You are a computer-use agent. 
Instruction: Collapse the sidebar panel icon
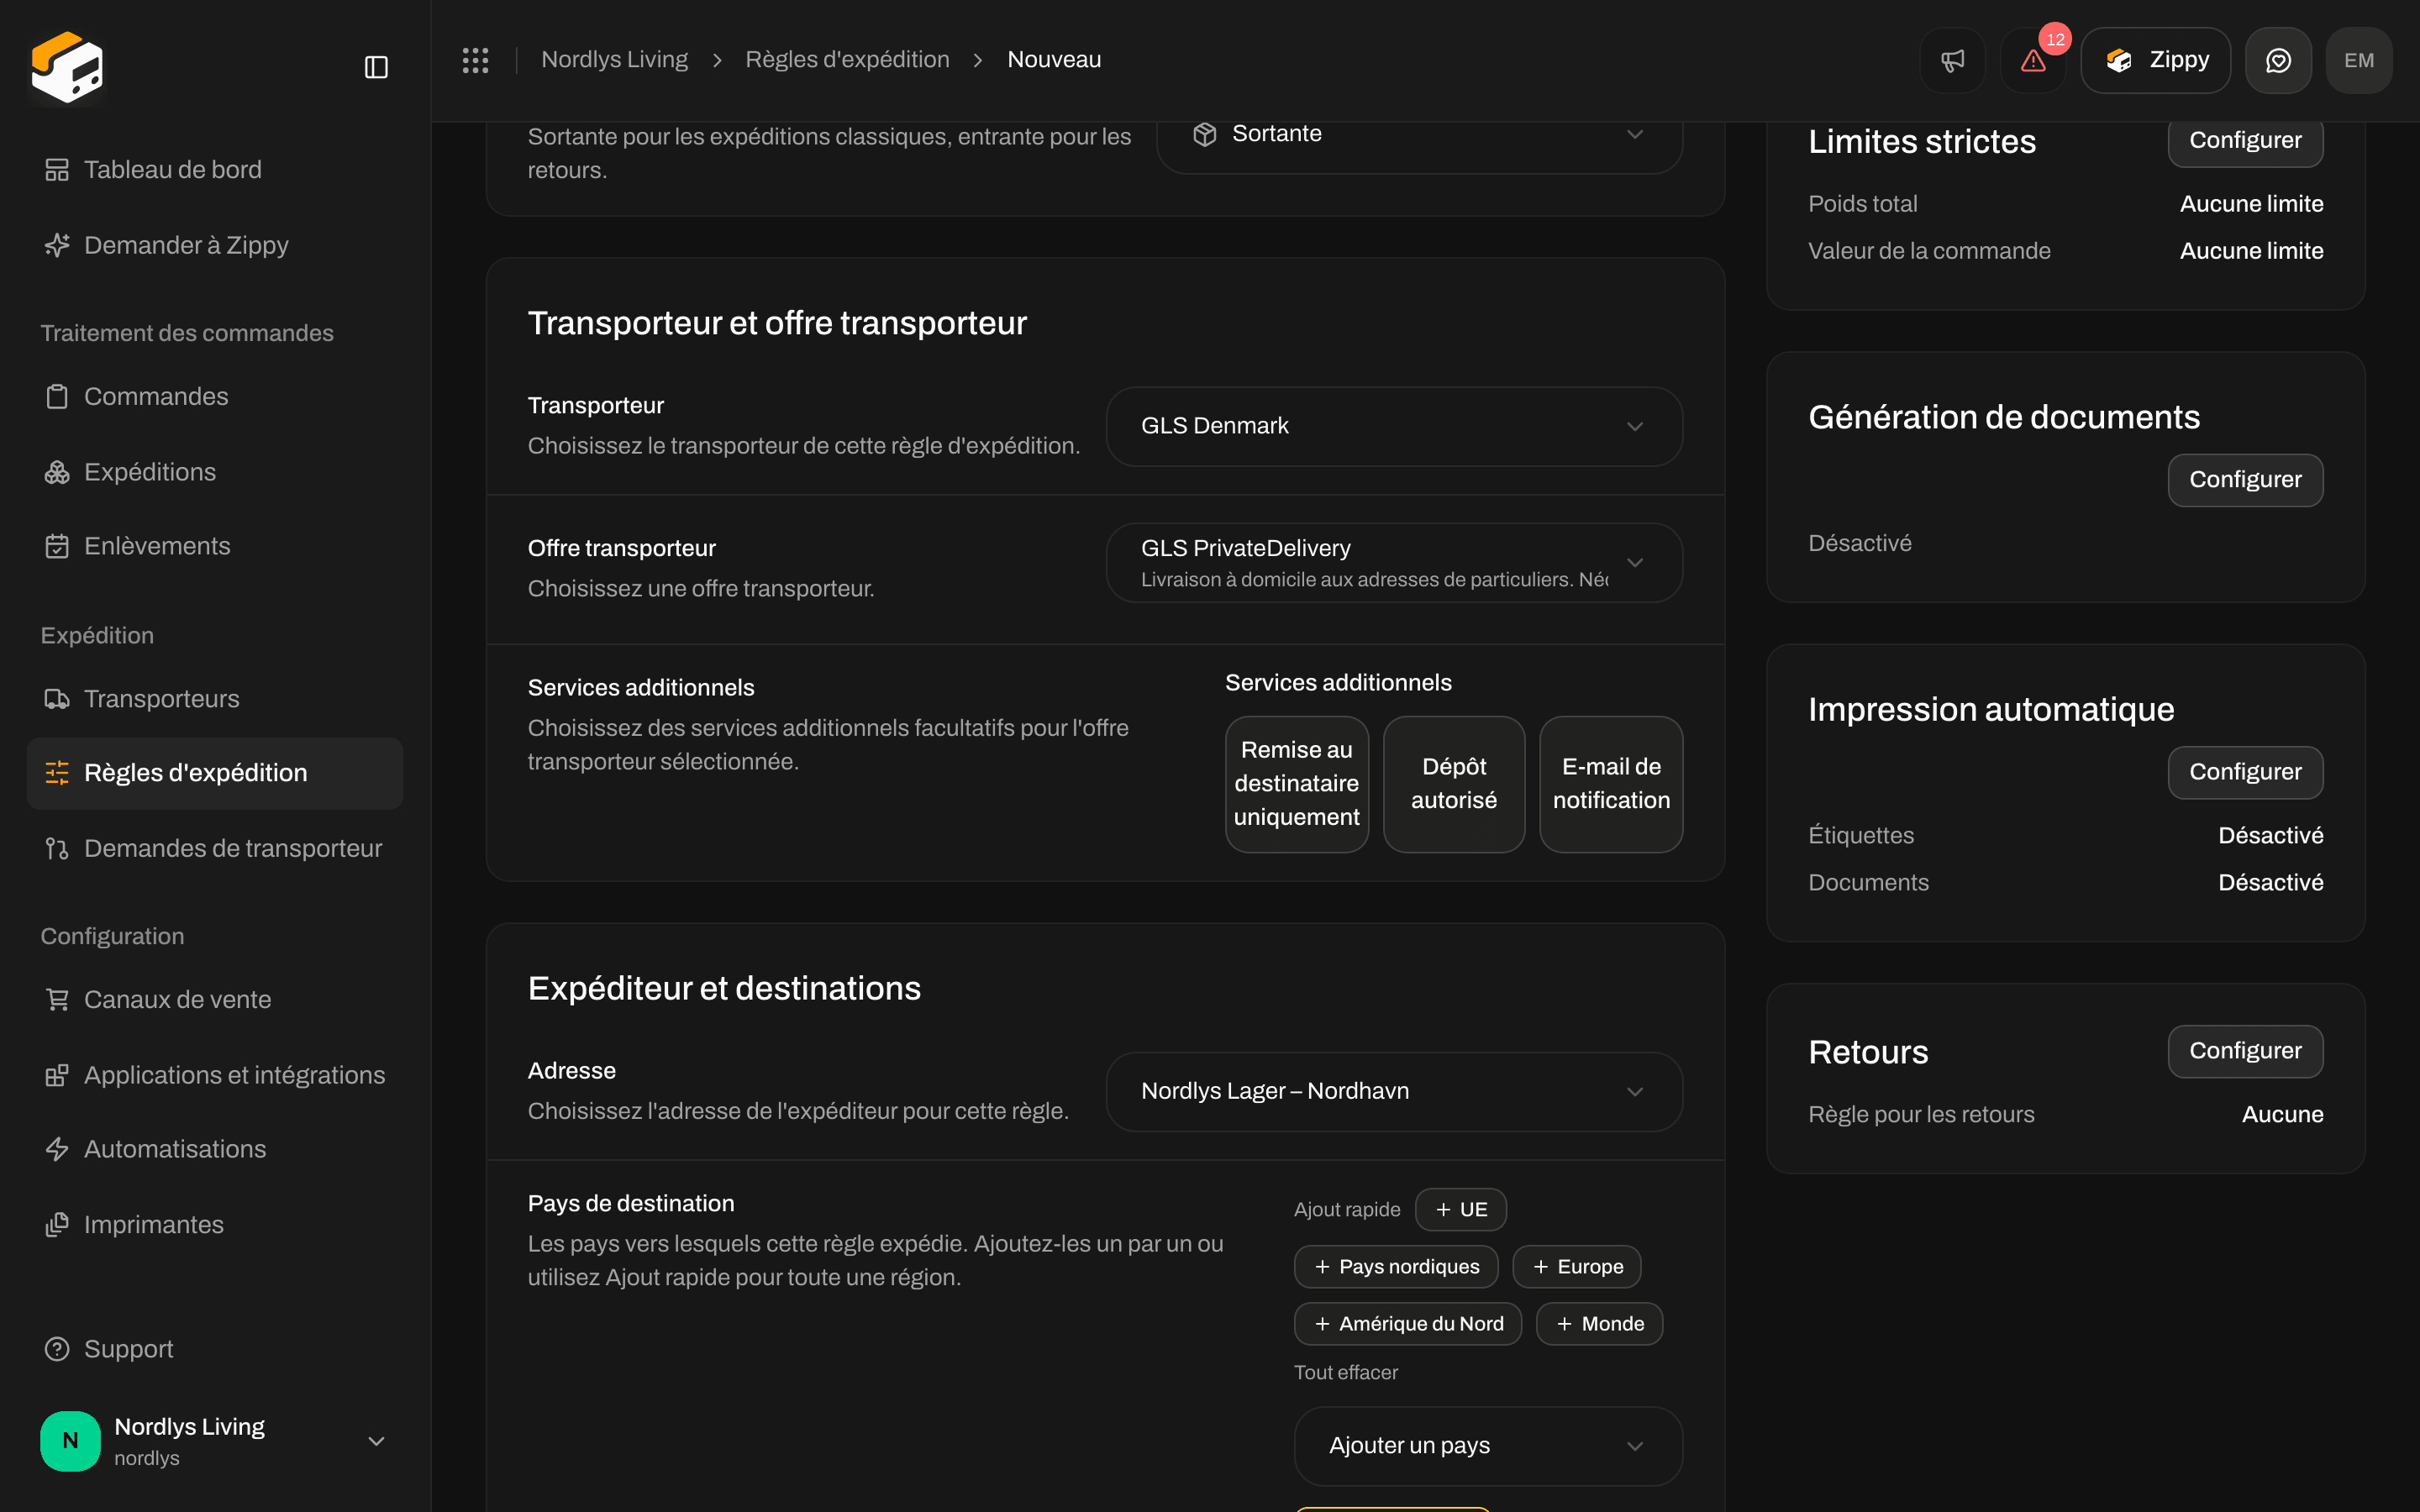376,67
